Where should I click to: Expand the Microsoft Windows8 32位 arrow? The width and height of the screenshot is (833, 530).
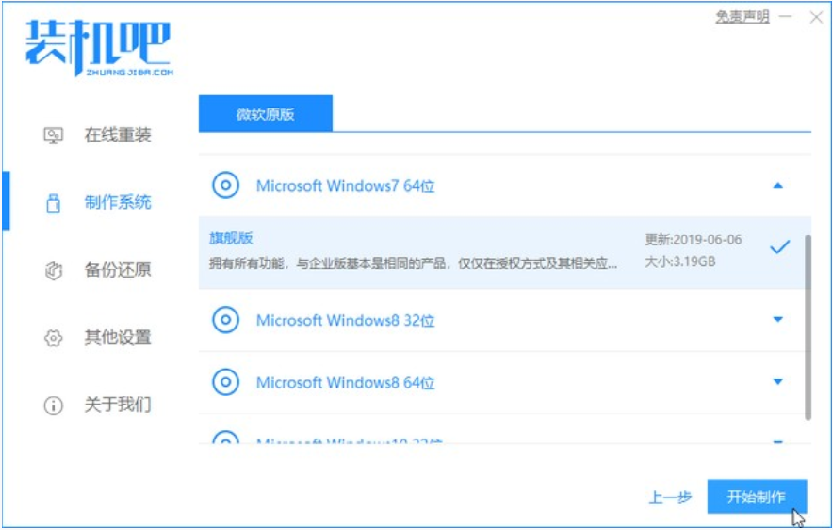tap(778, 320)
